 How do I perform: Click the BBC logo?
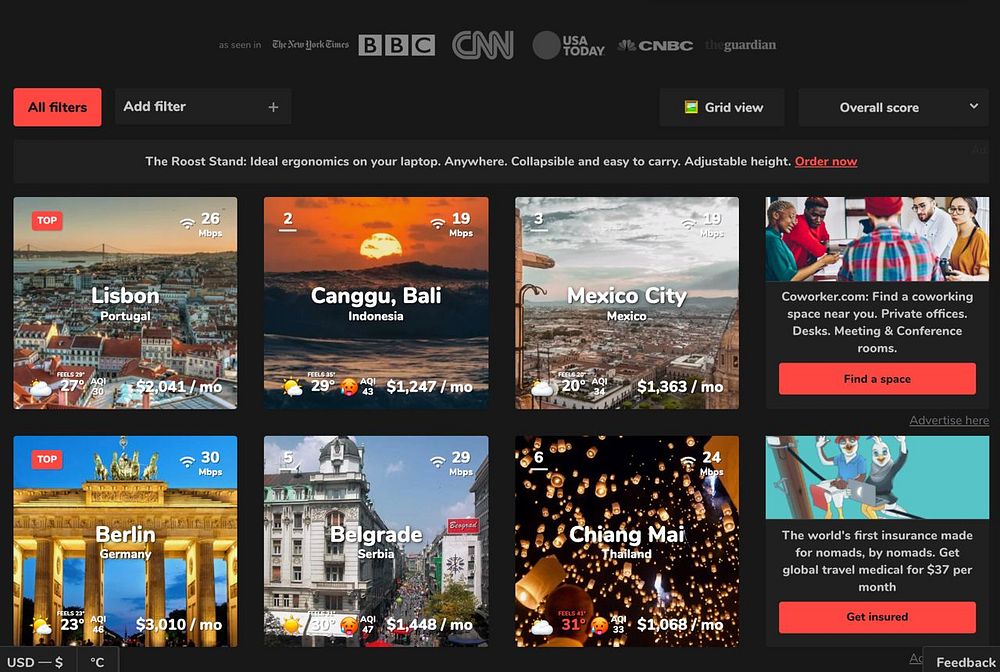pos(397,45)
